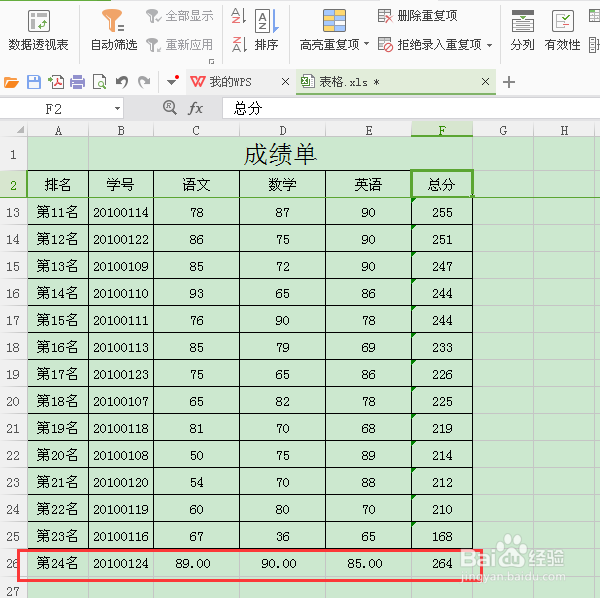
Task: Open Data Validation (有效性) tool
Action: click(x=562, y=31)
